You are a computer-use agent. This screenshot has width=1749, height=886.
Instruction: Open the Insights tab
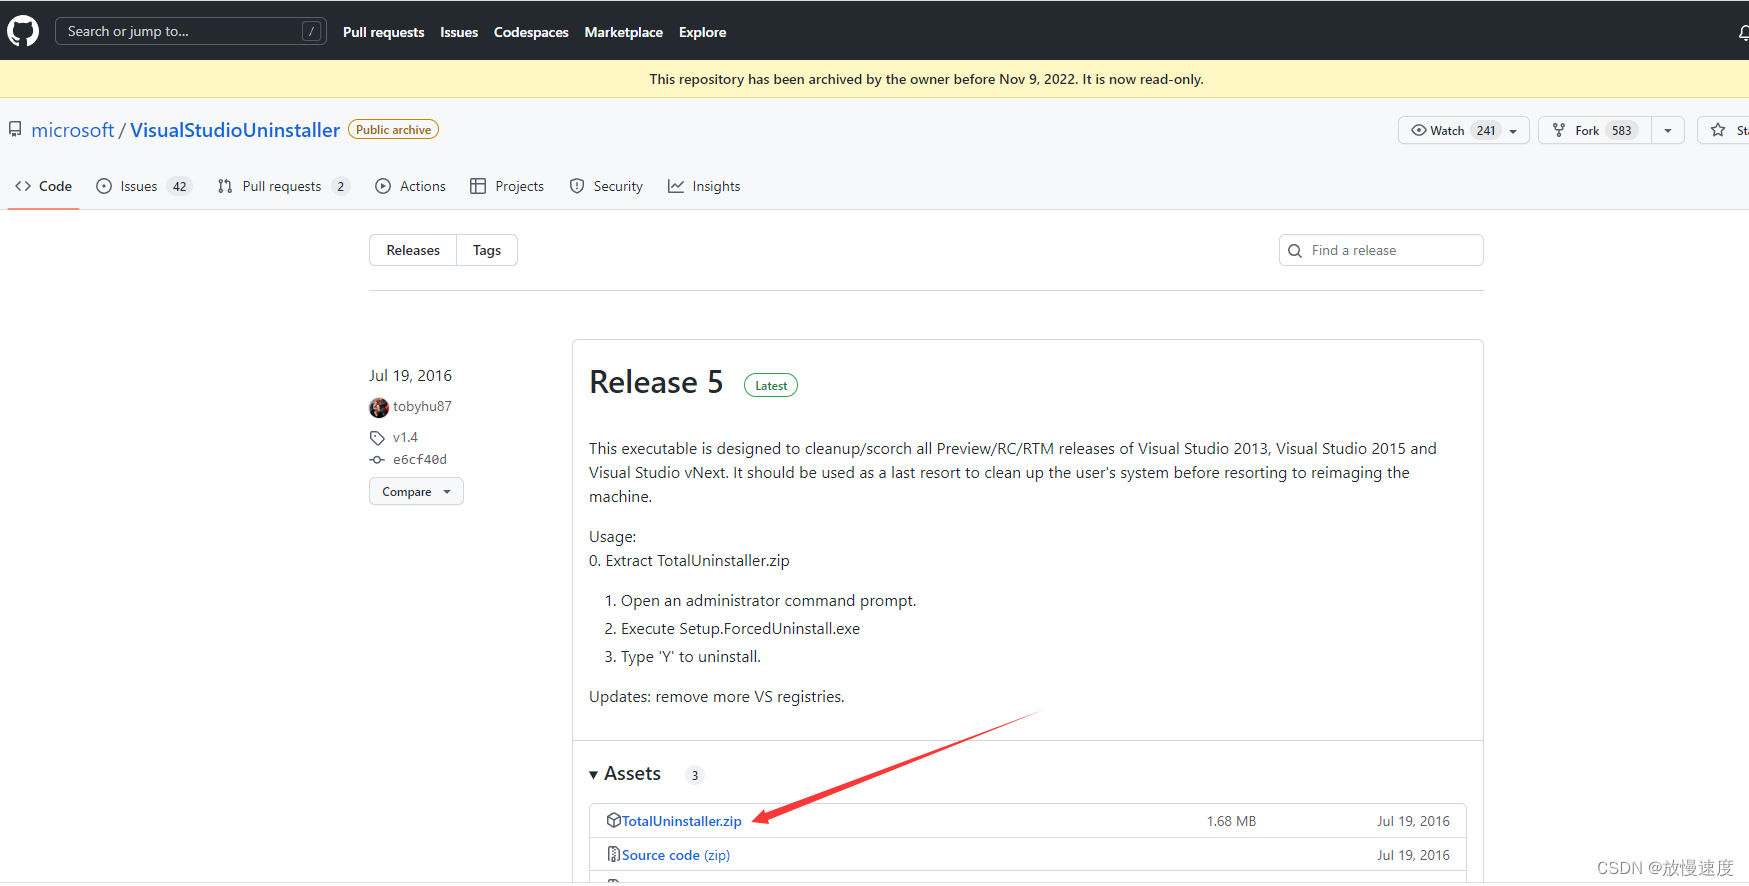click(704, 186)
